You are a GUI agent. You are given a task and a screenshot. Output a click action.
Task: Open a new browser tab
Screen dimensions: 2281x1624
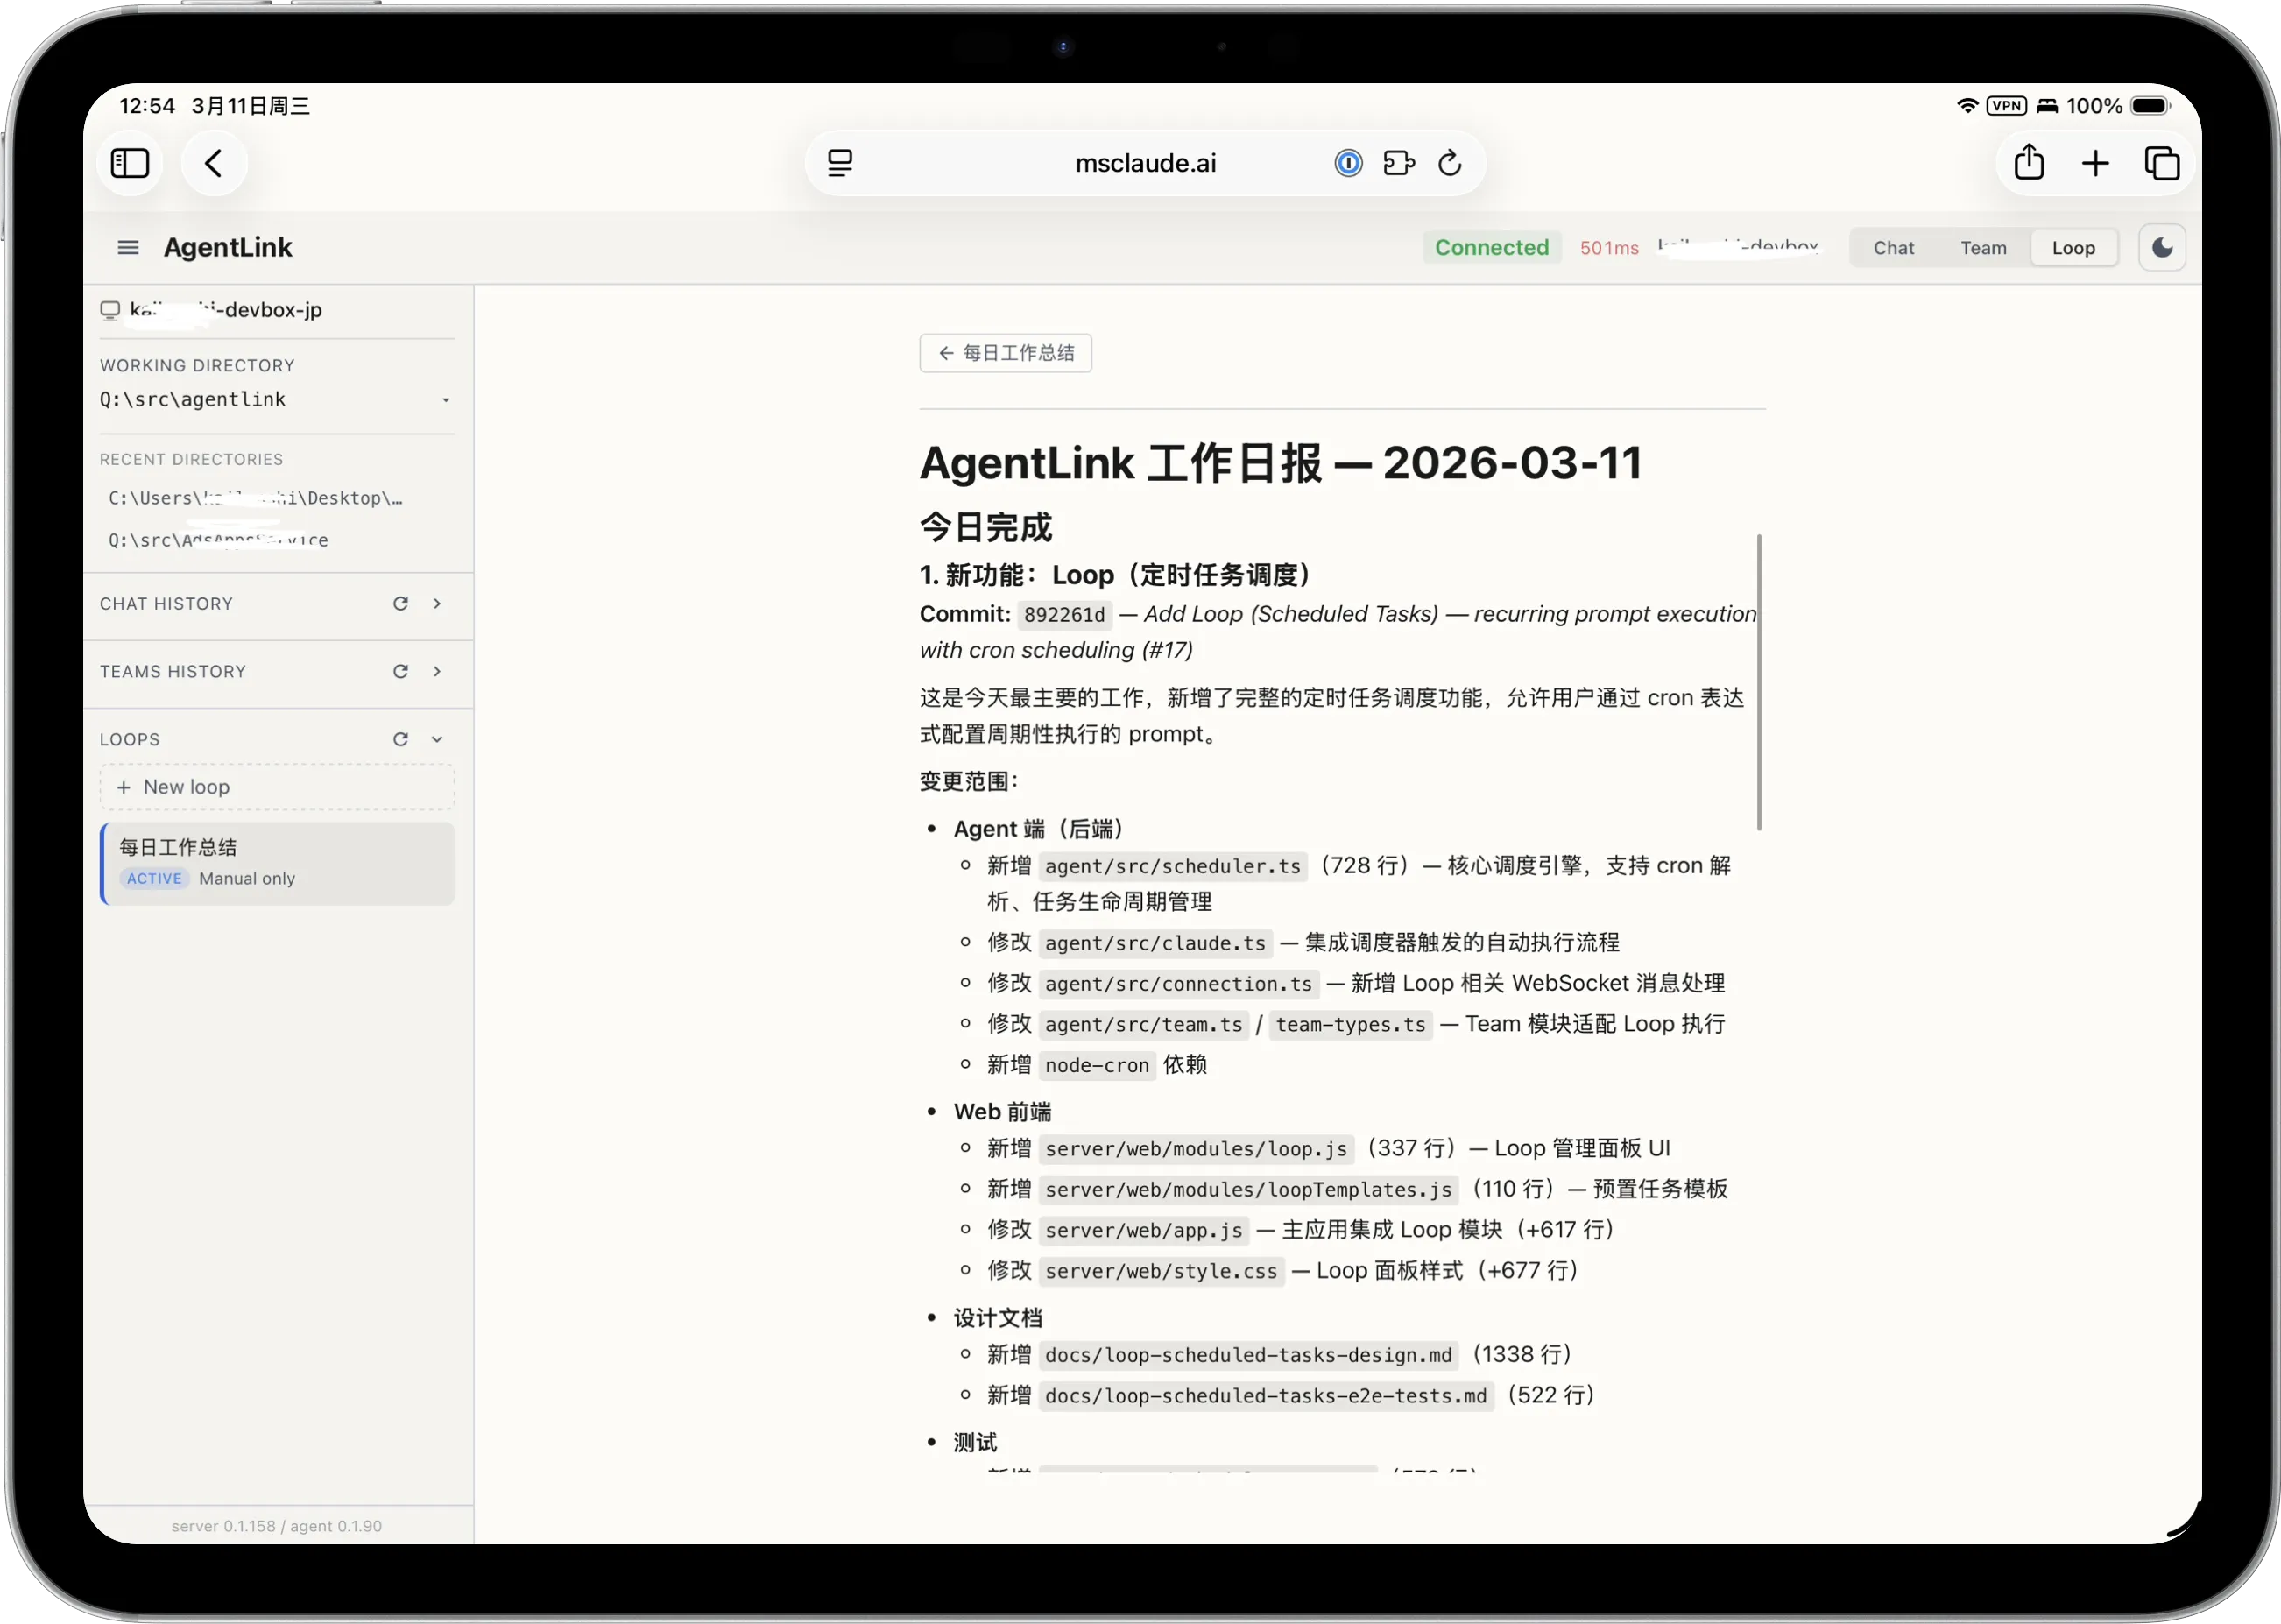click(x=2096, y=162)
